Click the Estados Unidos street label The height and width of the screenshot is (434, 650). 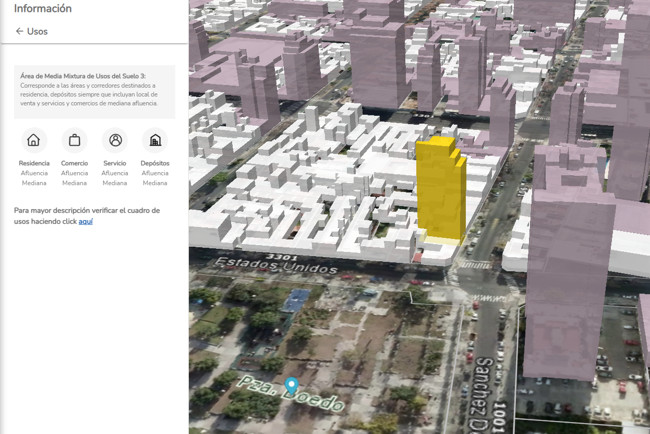(x=276, y=265)
